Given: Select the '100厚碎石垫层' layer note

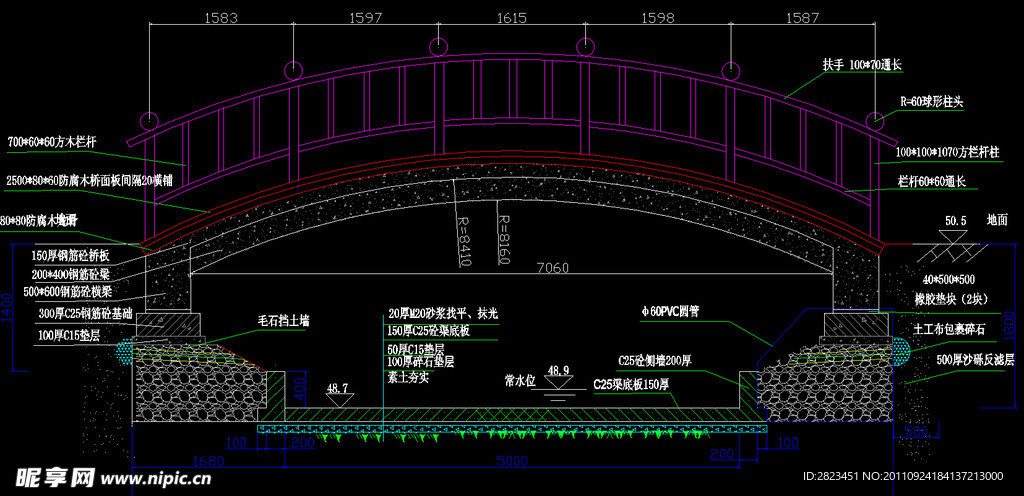Looking at the screenshot, I should tap(421, 361).
